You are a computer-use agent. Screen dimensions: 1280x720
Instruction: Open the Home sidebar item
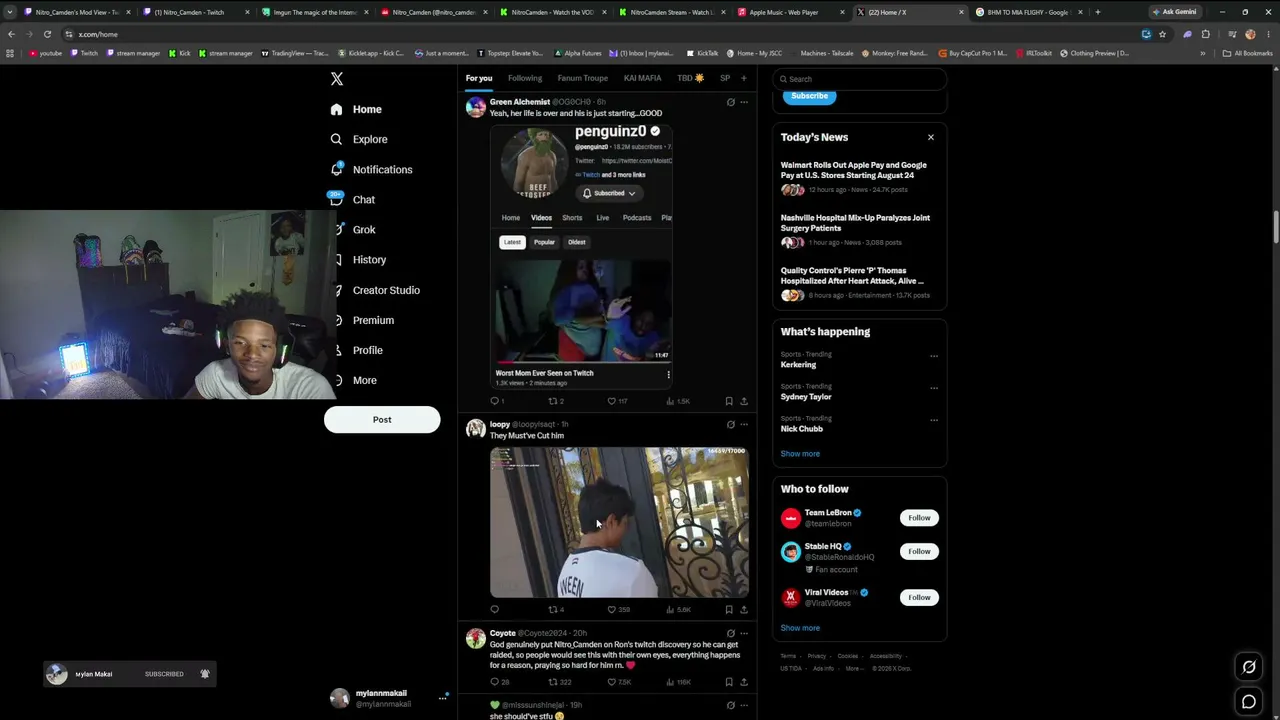coord(356,109)
